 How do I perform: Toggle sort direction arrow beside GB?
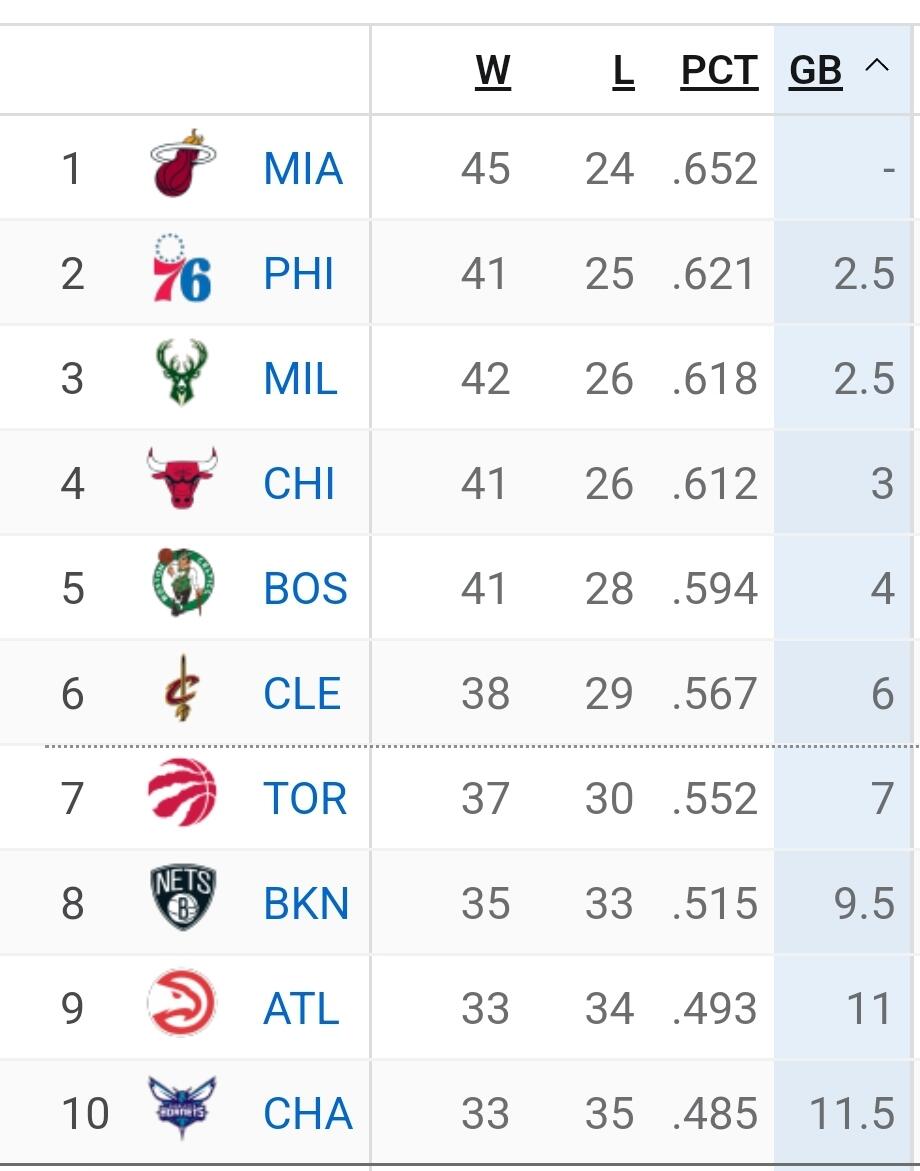[x=877, y=68]
